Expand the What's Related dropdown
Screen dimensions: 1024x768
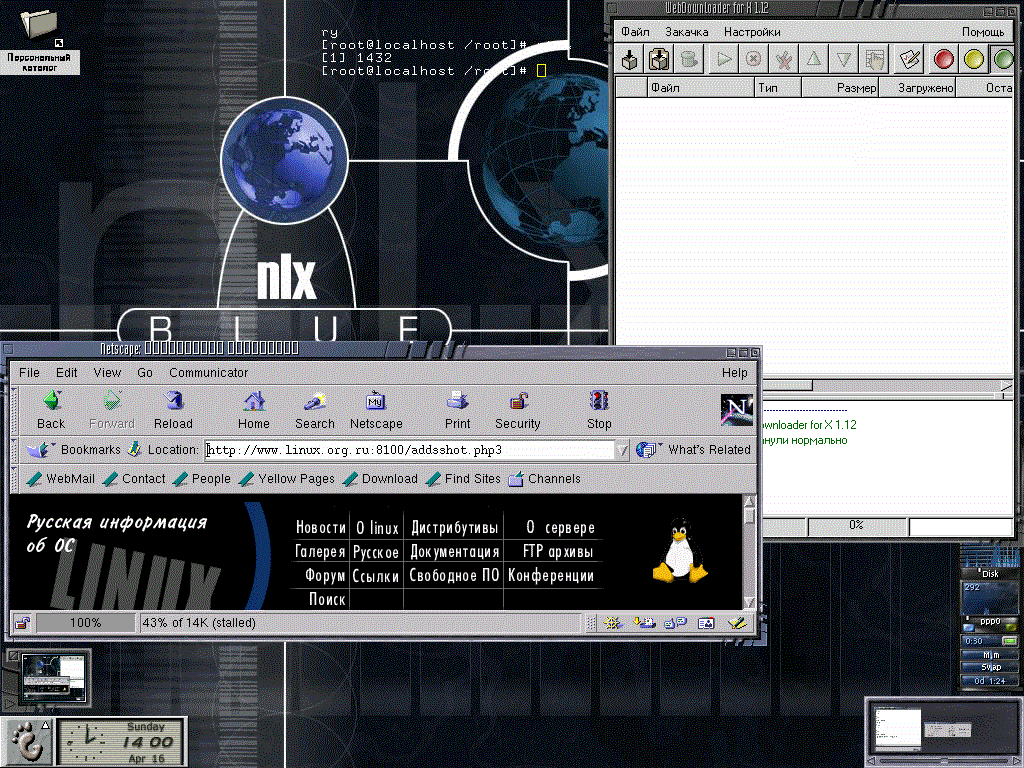click(x=650, y=450)
